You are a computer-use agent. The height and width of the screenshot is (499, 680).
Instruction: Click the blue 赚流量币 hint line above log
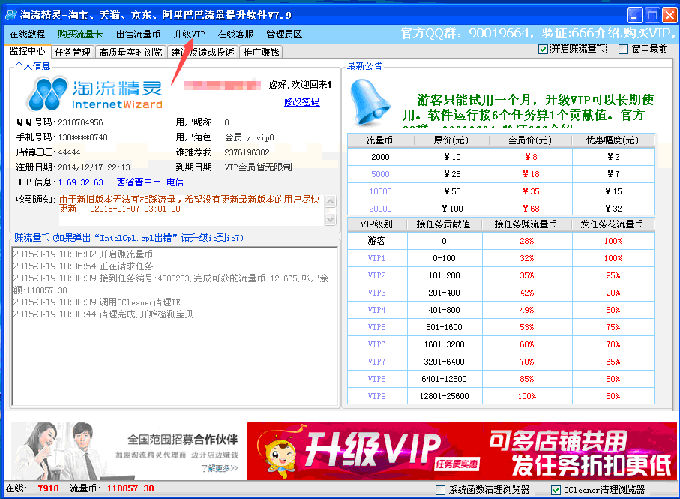(x=129, y=238)
